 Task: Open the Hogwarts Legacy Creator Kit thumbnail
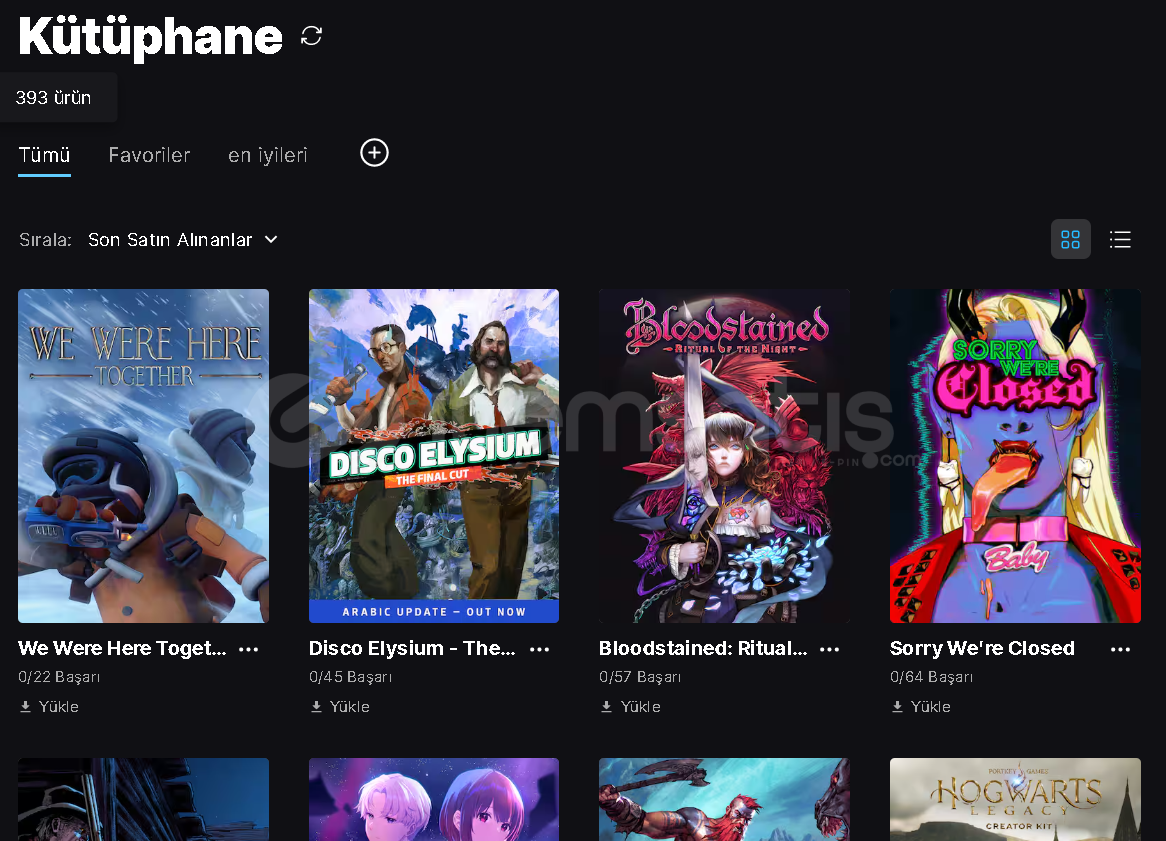[x=1015, y=799]
